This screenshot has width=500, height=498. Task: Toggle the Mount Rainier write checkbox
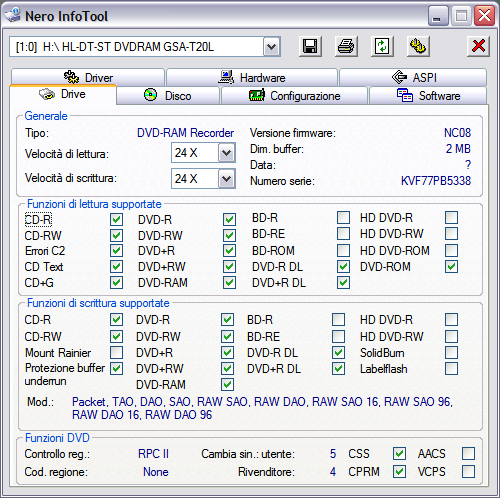tap(116, 352)
